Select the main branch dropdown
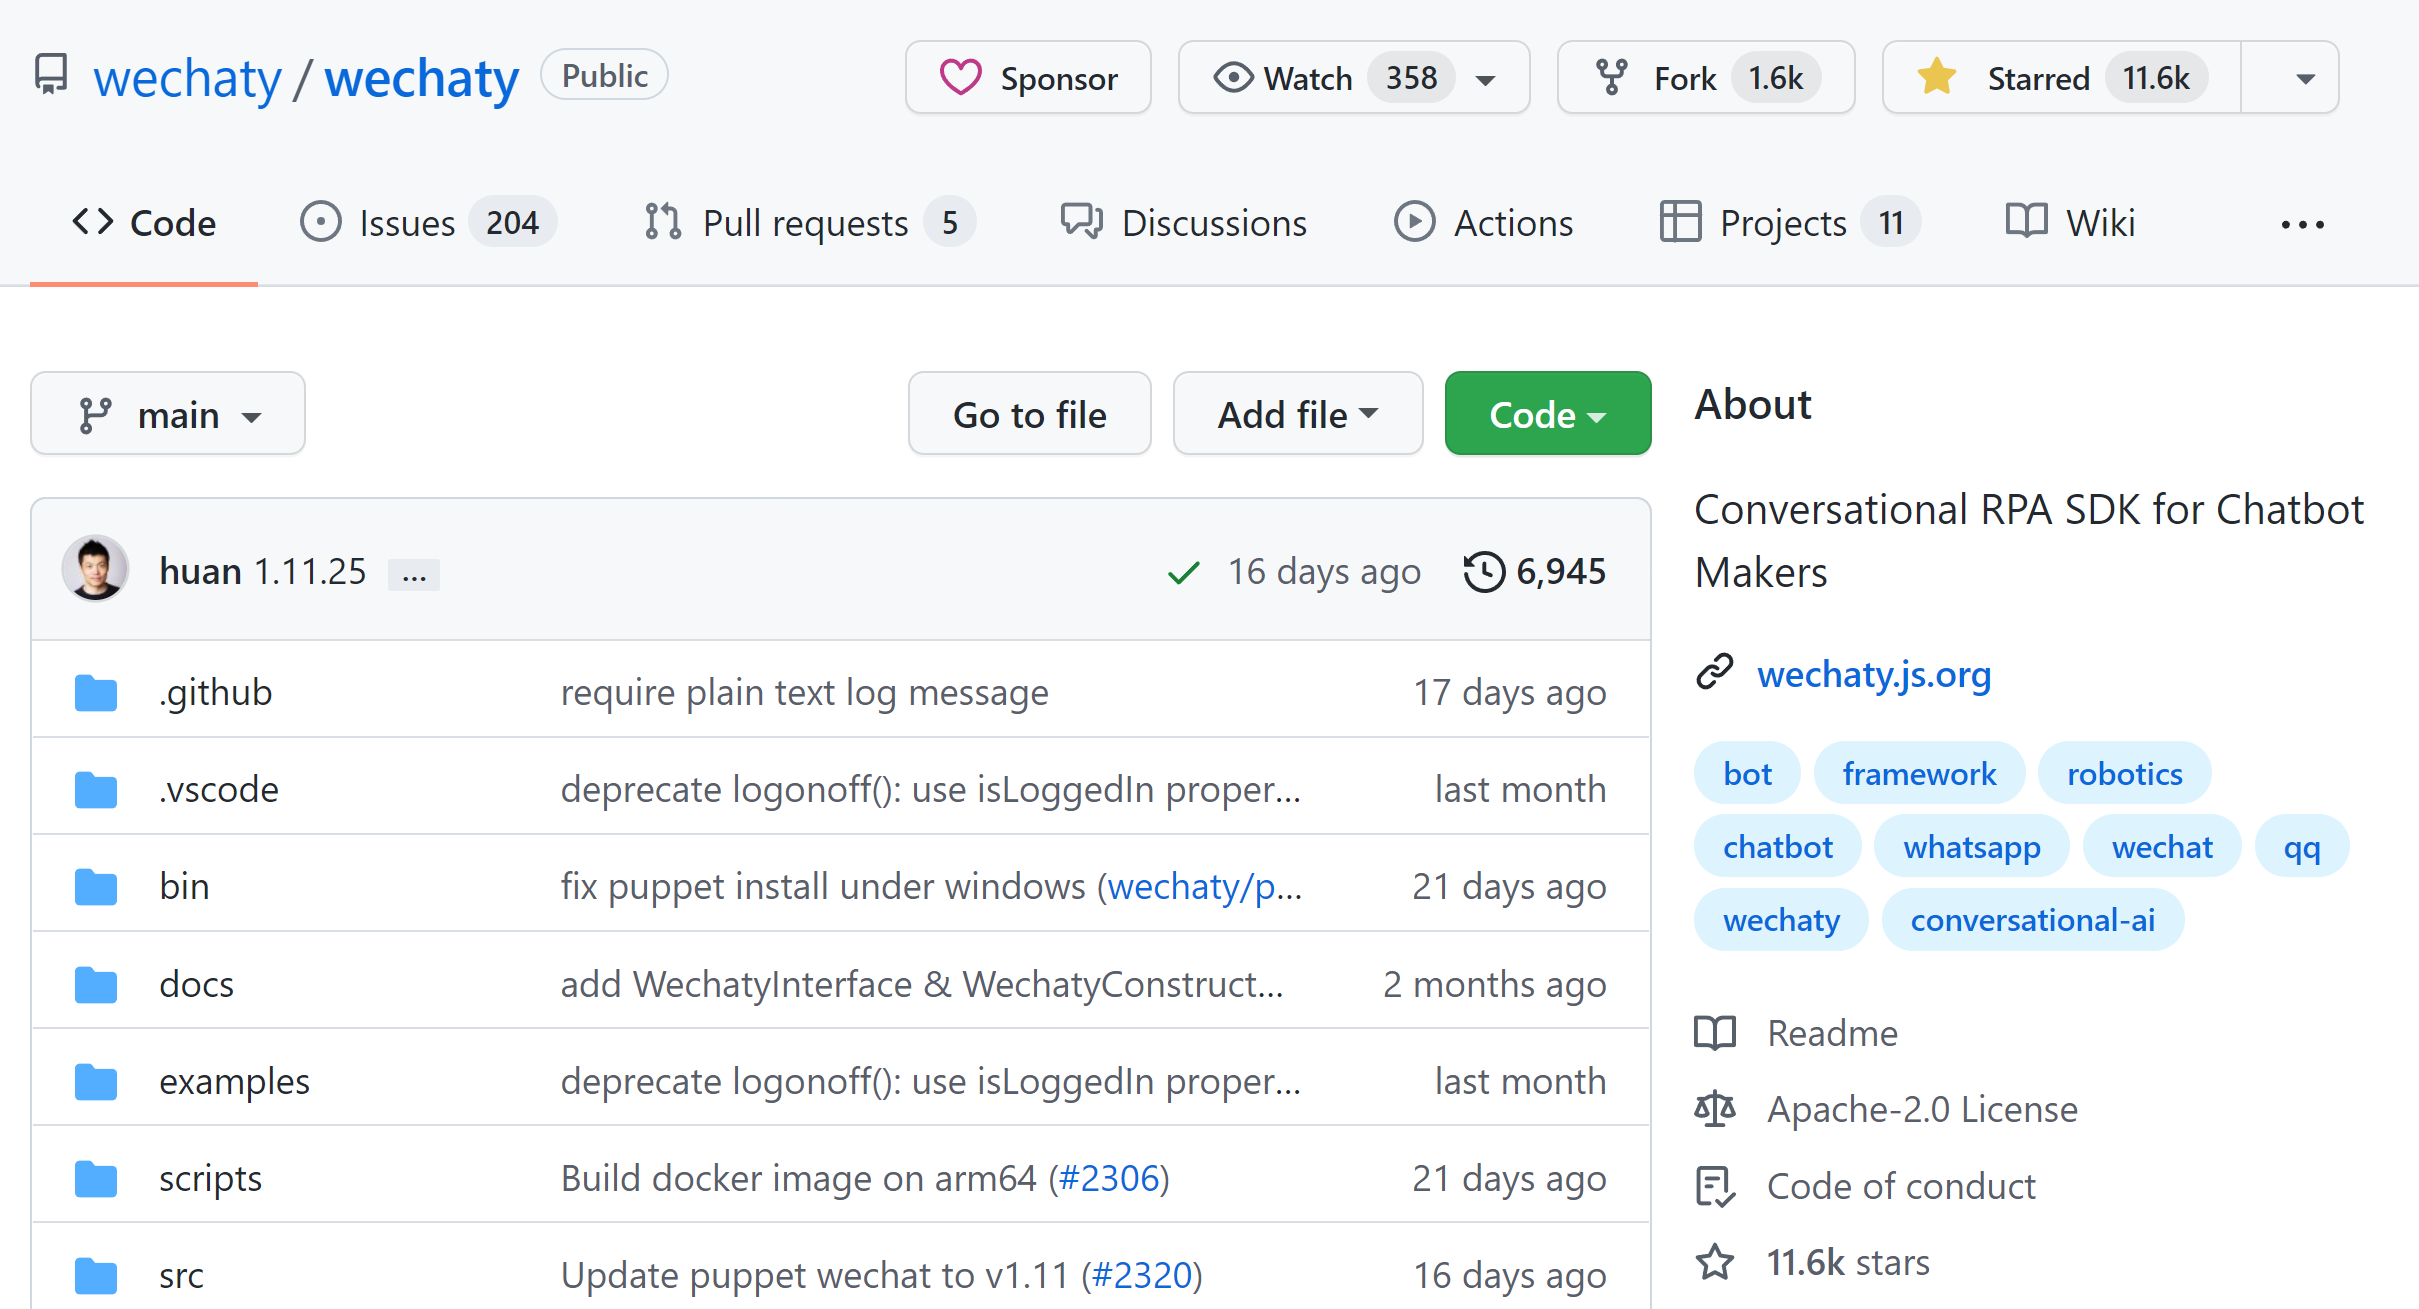The height and width of the screenshot is (1309, 2419). (x=168, y=416)
